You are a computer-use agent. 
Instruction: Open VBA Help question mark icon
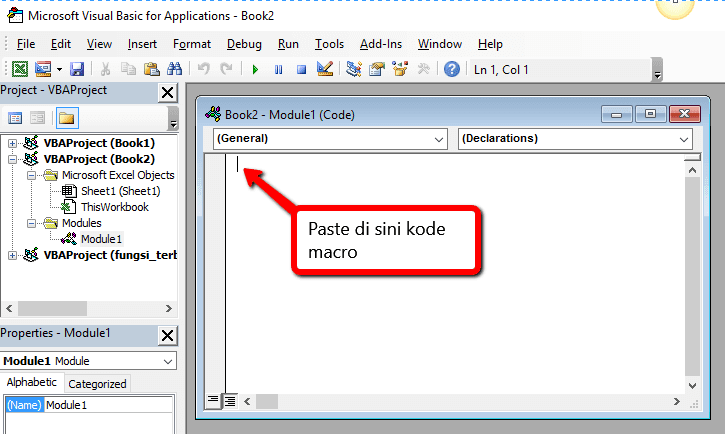pyautogui.click(x=452, y=69)
